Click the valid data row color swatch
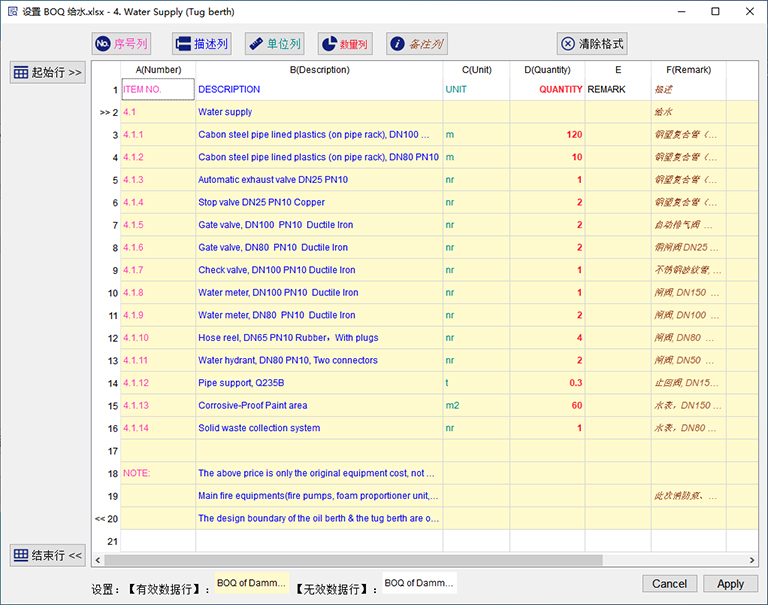 [251, 583]
